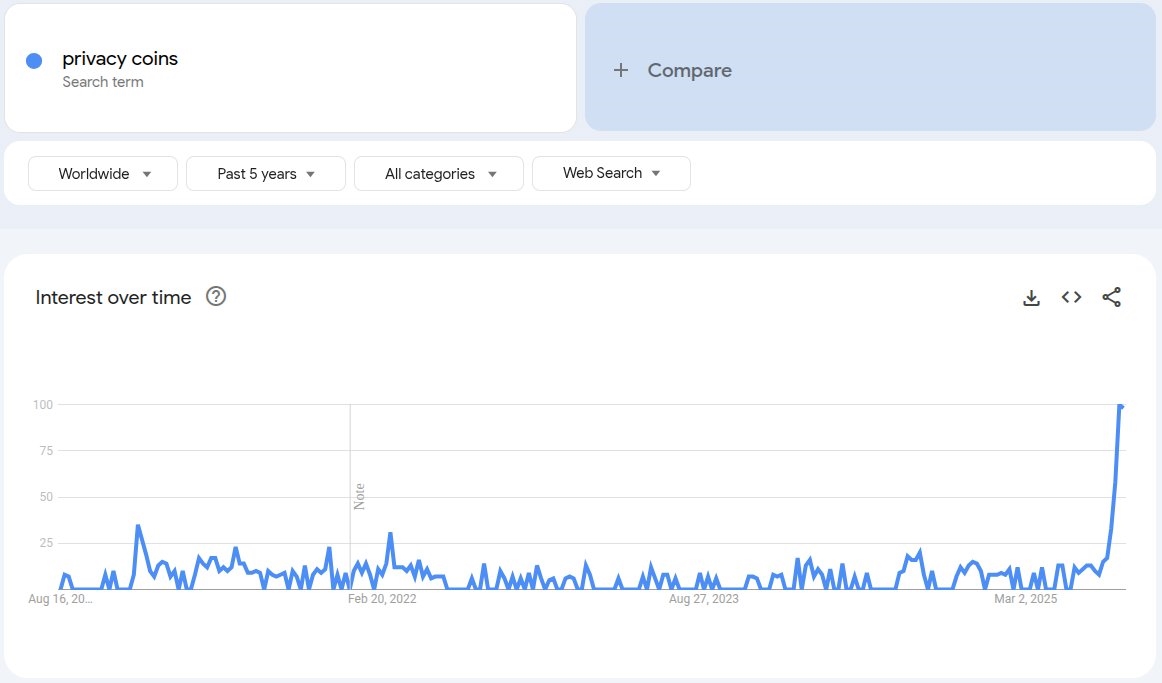This screenshot has width=1162, height=683.
Task: Edit the privacy coins search term
Action: pyautogui.click(x=120, y=59)
